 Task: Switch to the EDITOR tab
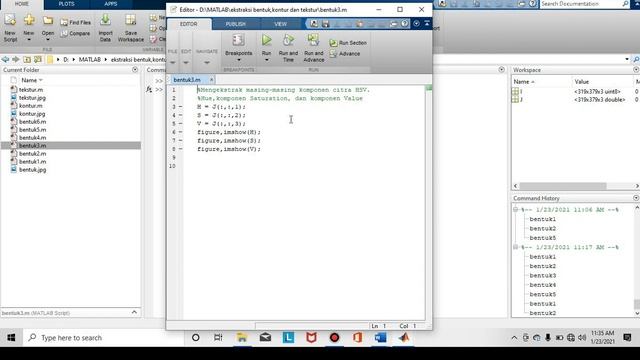coord(189,24)
